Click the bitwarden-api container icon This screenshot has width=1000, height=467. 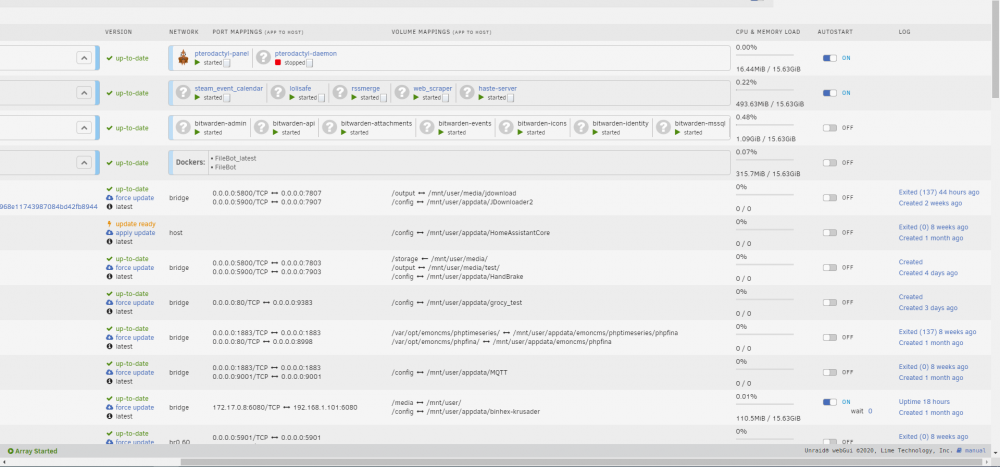[x=261, y=128]
